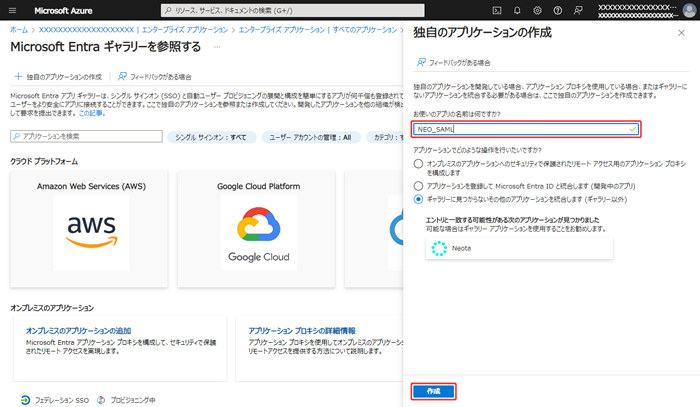Click the この記事 link
The image size is (700, 407).
click(92, 113)
